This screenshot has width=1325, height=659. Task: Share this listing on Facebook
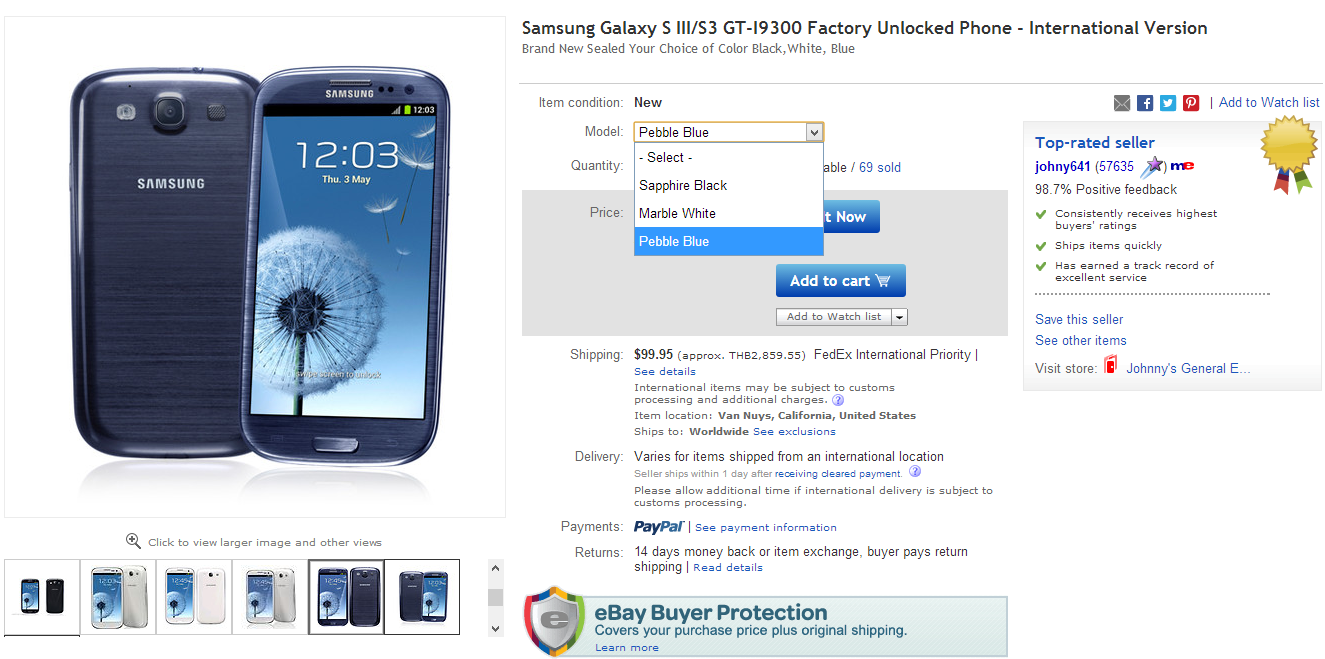click(x=1145, y=103)
